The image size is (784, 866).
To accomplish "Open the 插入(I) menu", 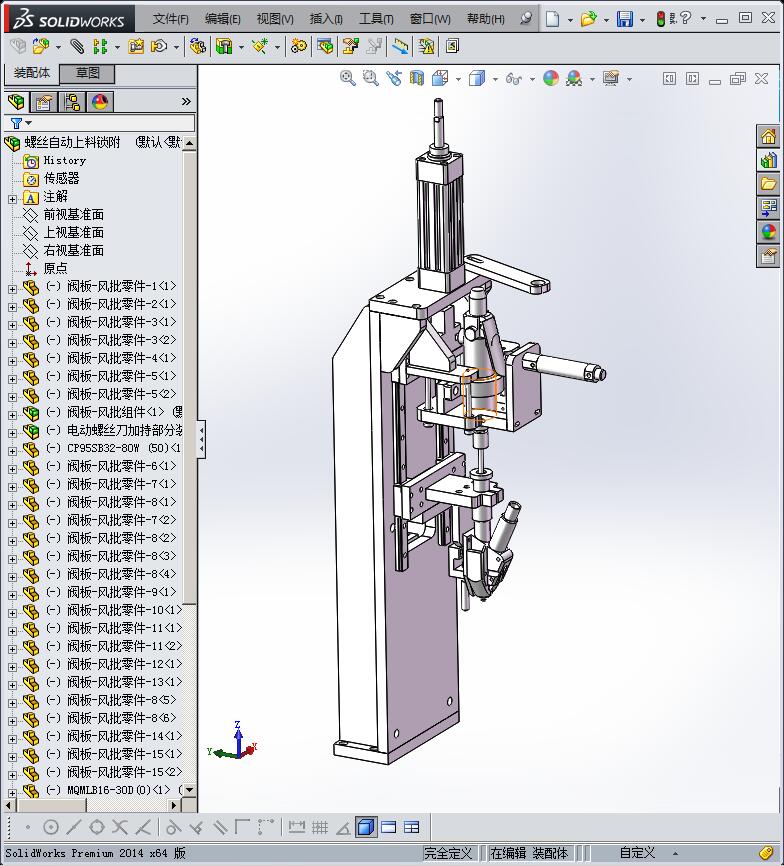I will click(x=326, y=19).
